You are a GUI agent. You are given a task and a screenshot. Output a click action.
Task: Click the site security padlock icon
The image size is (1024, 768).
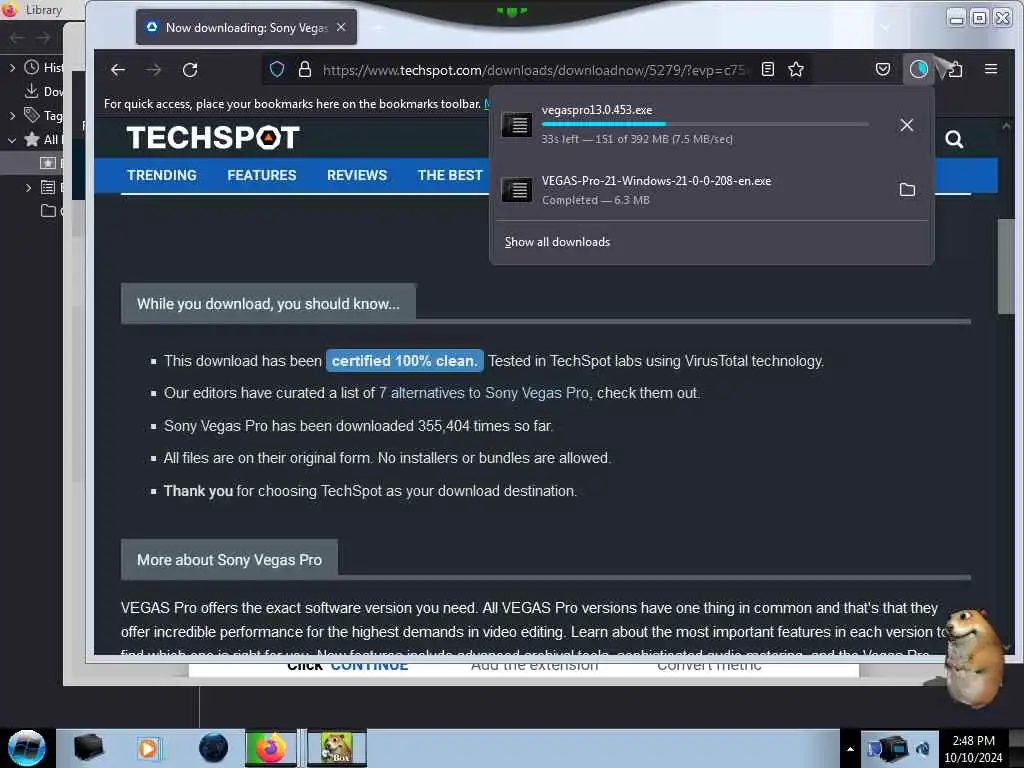(305, 69)
